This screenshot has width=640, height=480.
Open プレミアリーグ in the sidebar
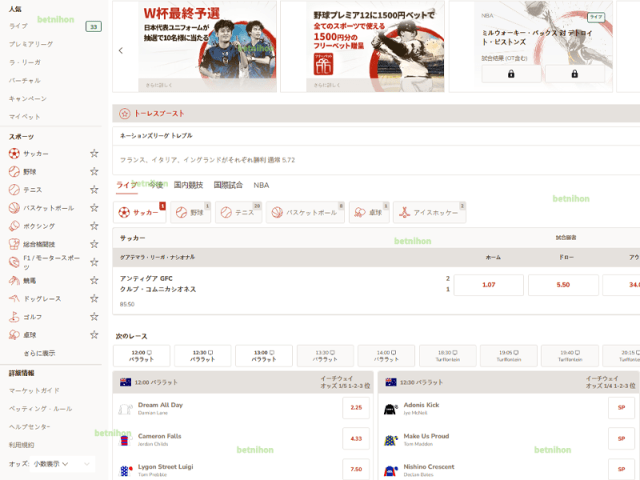[31, 44]
